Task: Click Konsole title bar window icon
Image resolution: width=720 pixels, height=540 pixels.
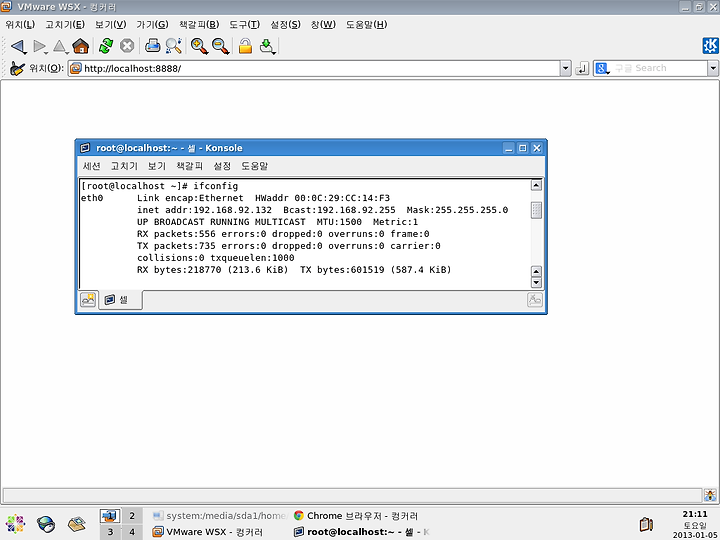Action: pyautogui.click(x=85, y=148)
